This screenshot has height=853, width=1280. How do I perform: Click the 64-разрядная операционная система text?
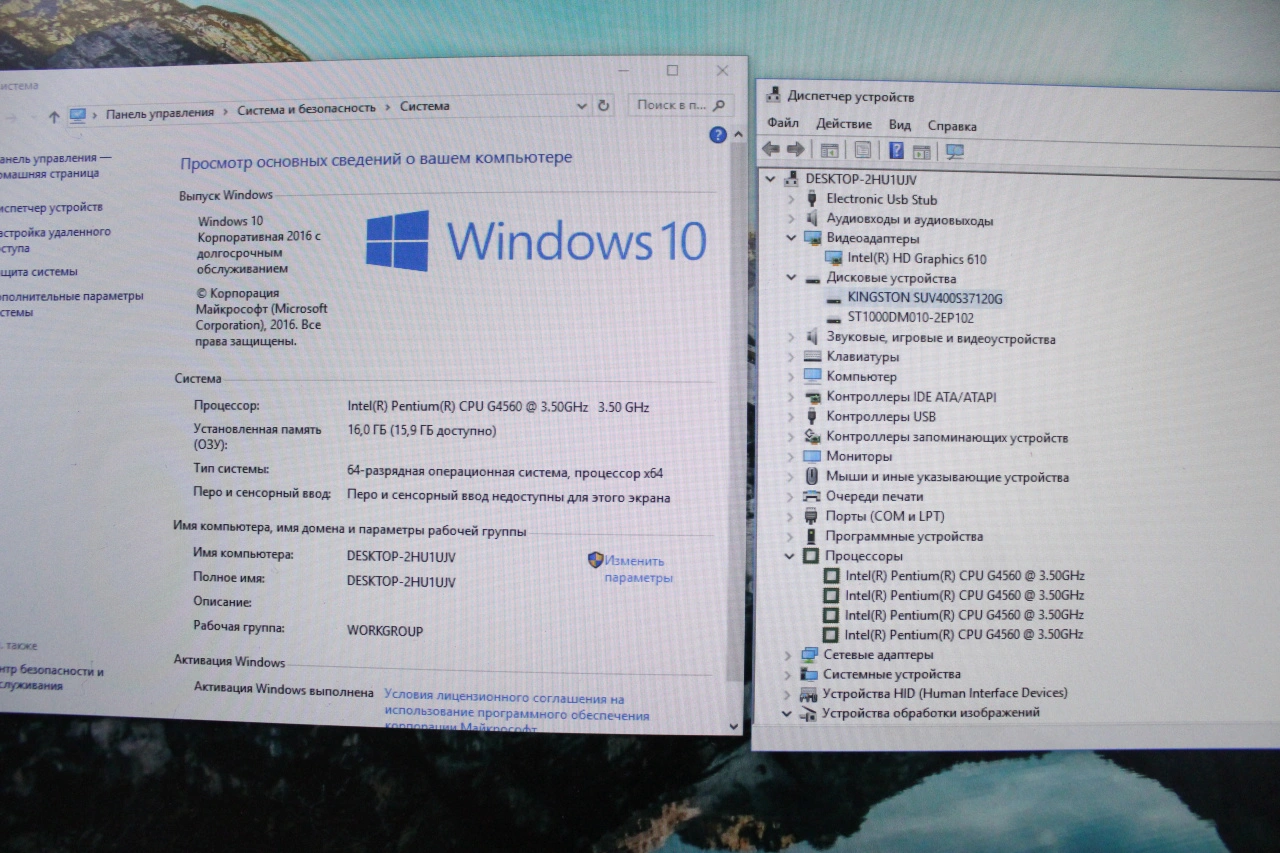(505, 473)
